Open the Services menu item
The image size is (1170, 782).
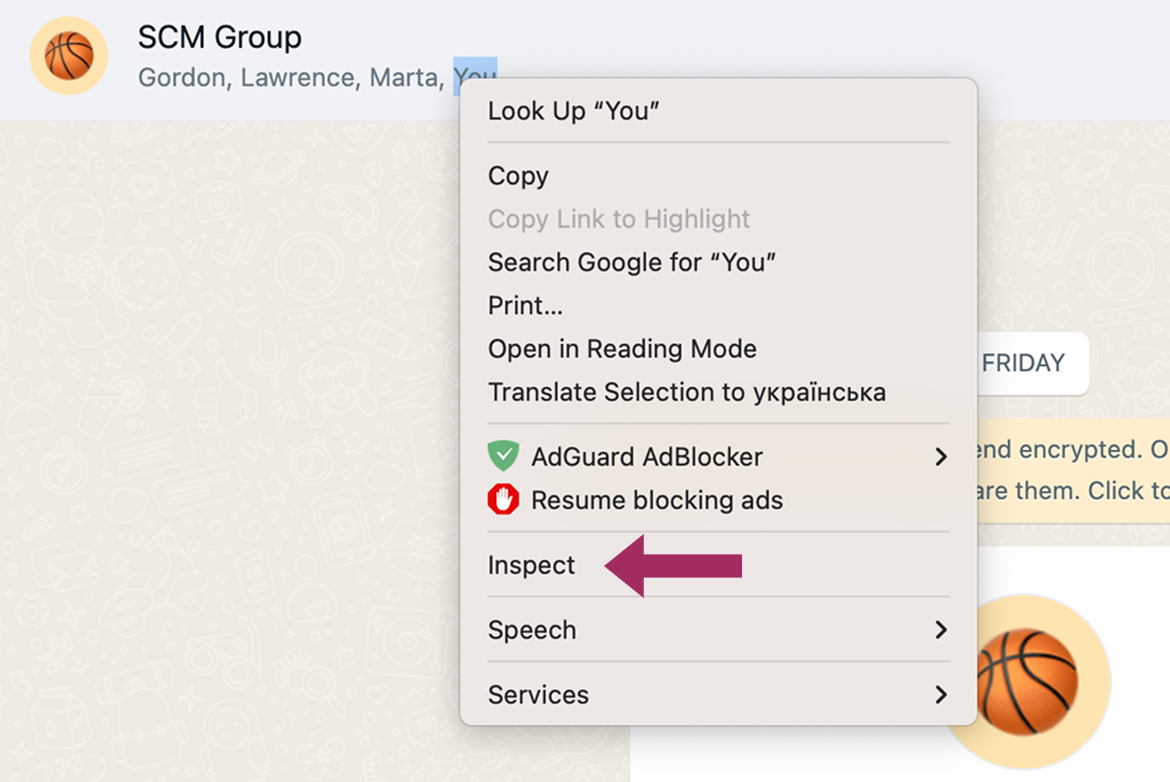point(538,694)
